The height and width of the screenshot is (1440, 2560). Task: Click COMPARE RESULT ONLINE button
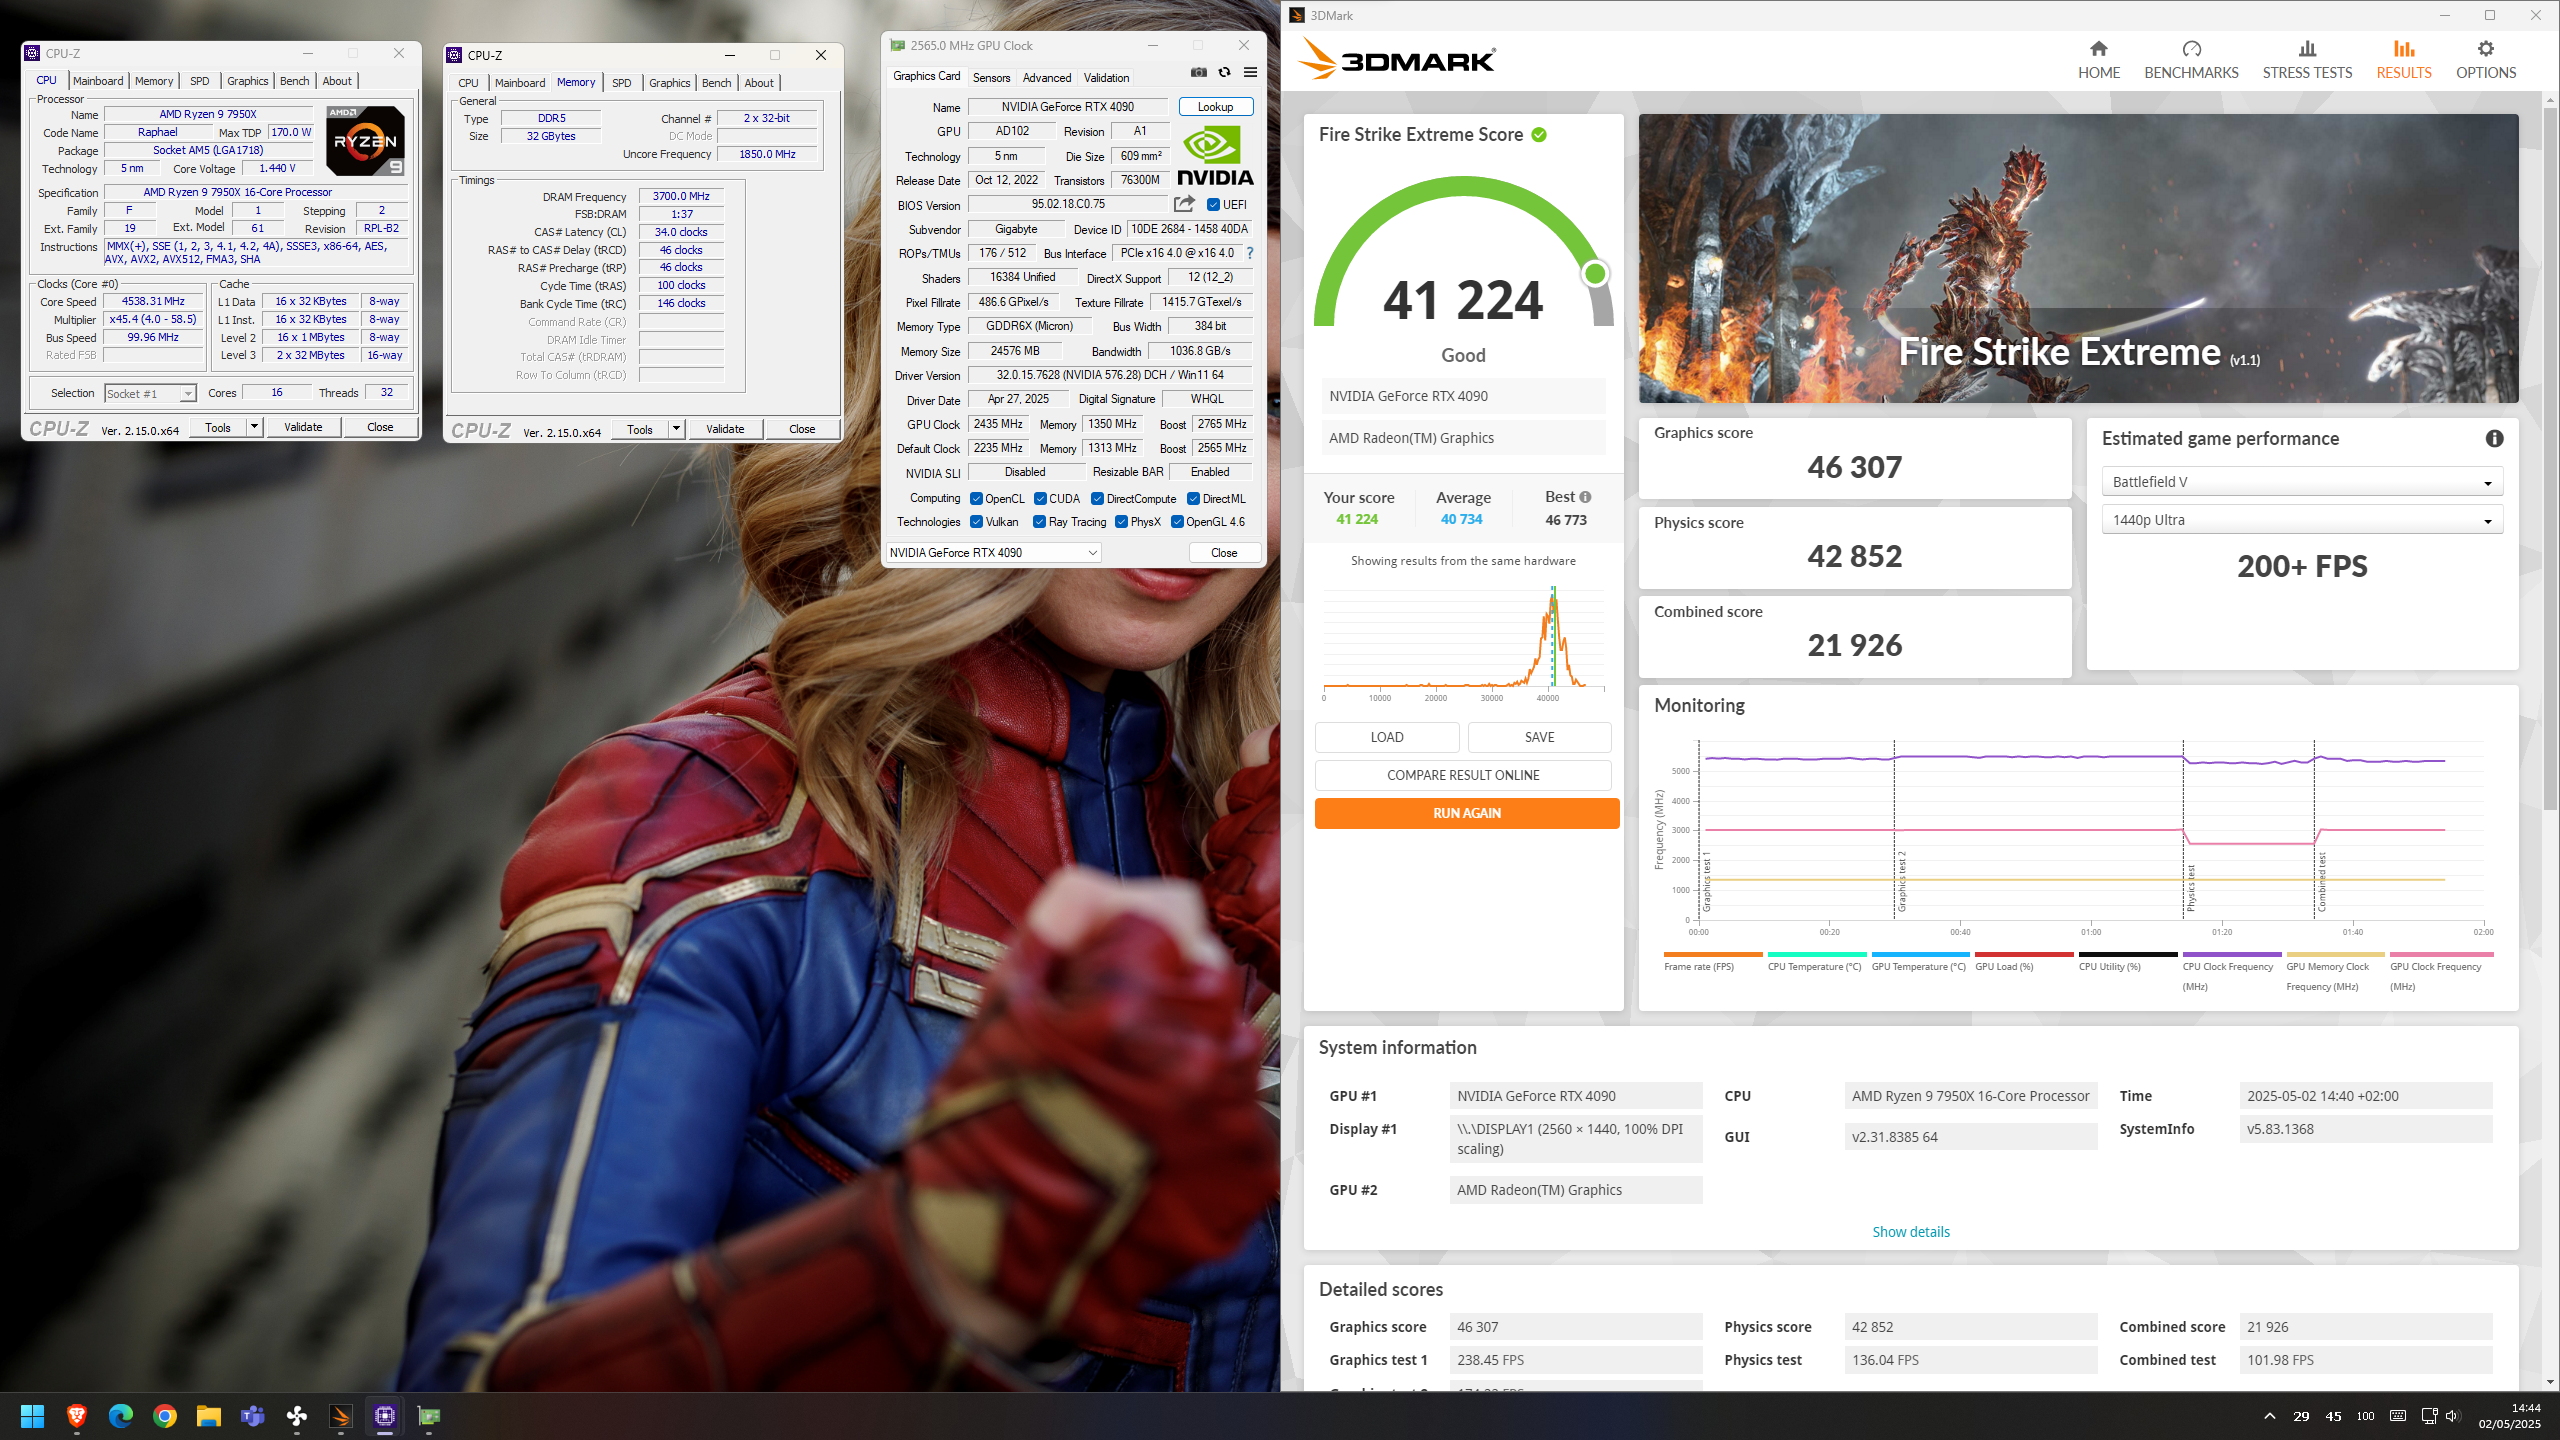[1463, 775]
